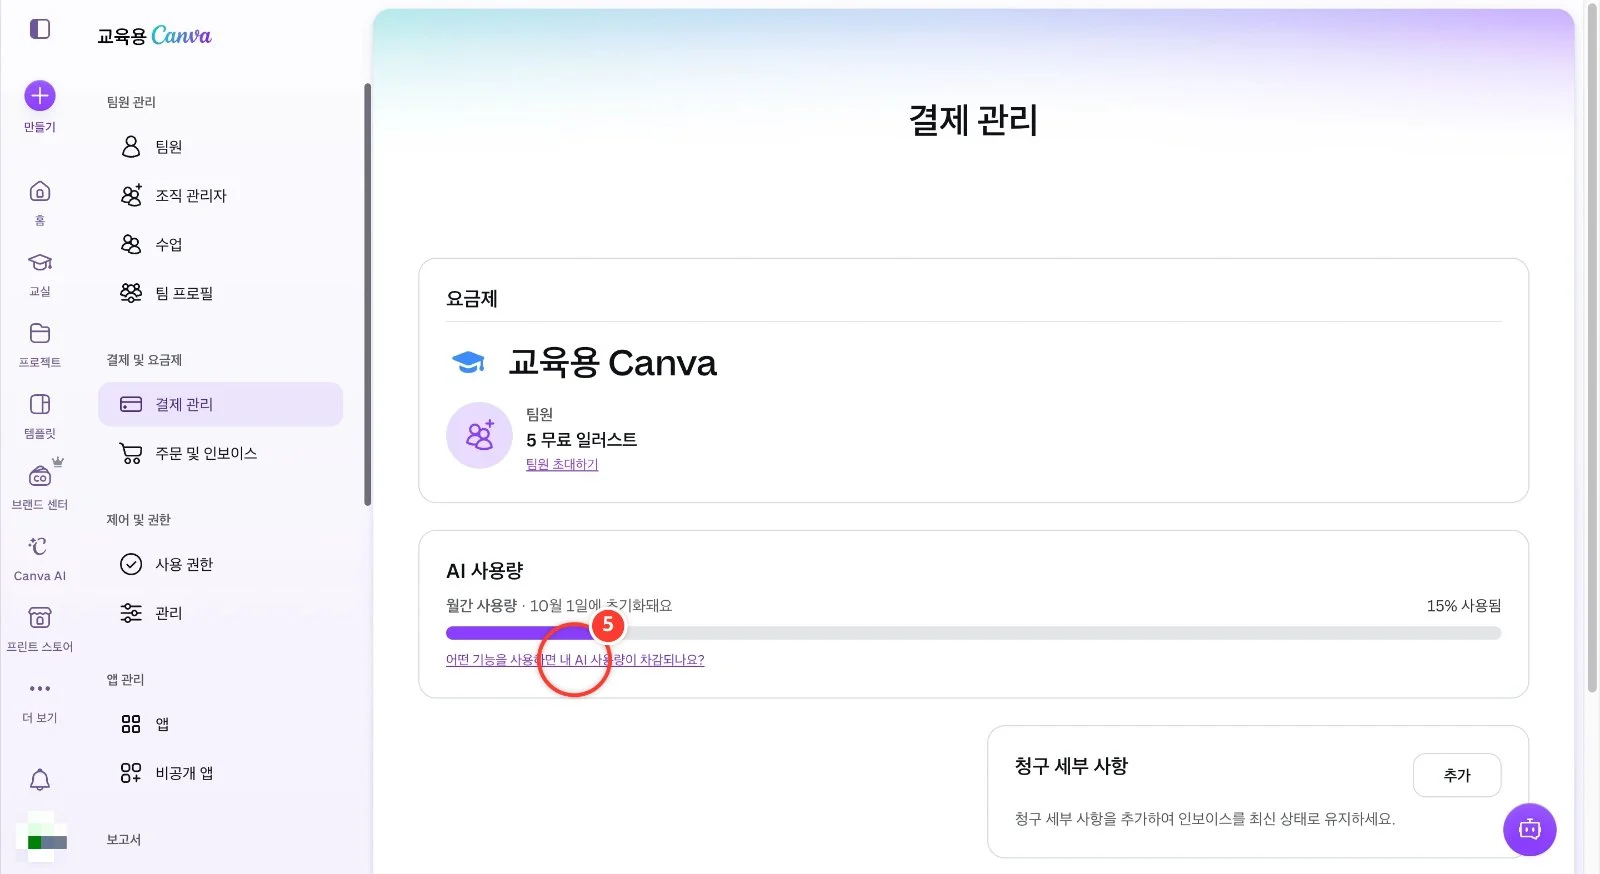Click the AI 사용량 progress bar
Screen dimensions: 1600x874
(x=973, y=633)
